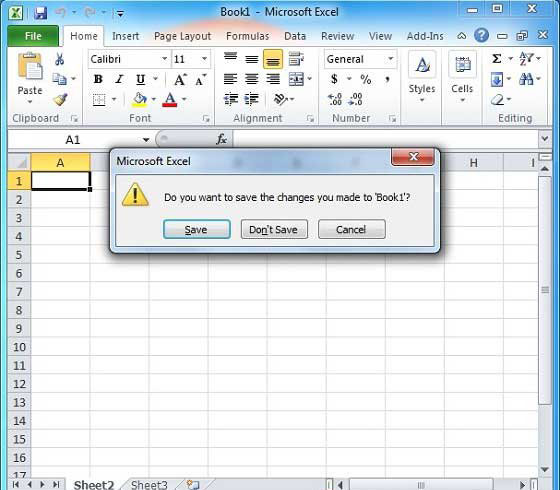Click the row 10 header
560x490 pixels.
pos(19,347)
